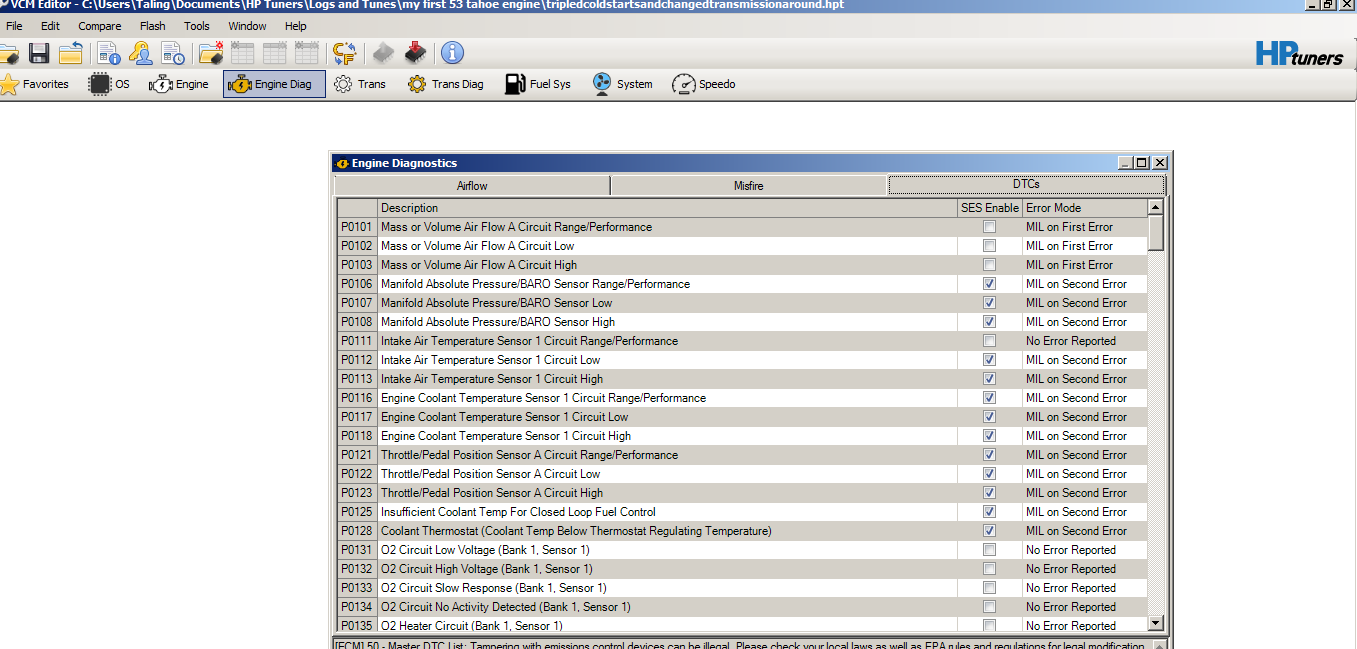Change Error Mode for P0135

coord(1084,626)
